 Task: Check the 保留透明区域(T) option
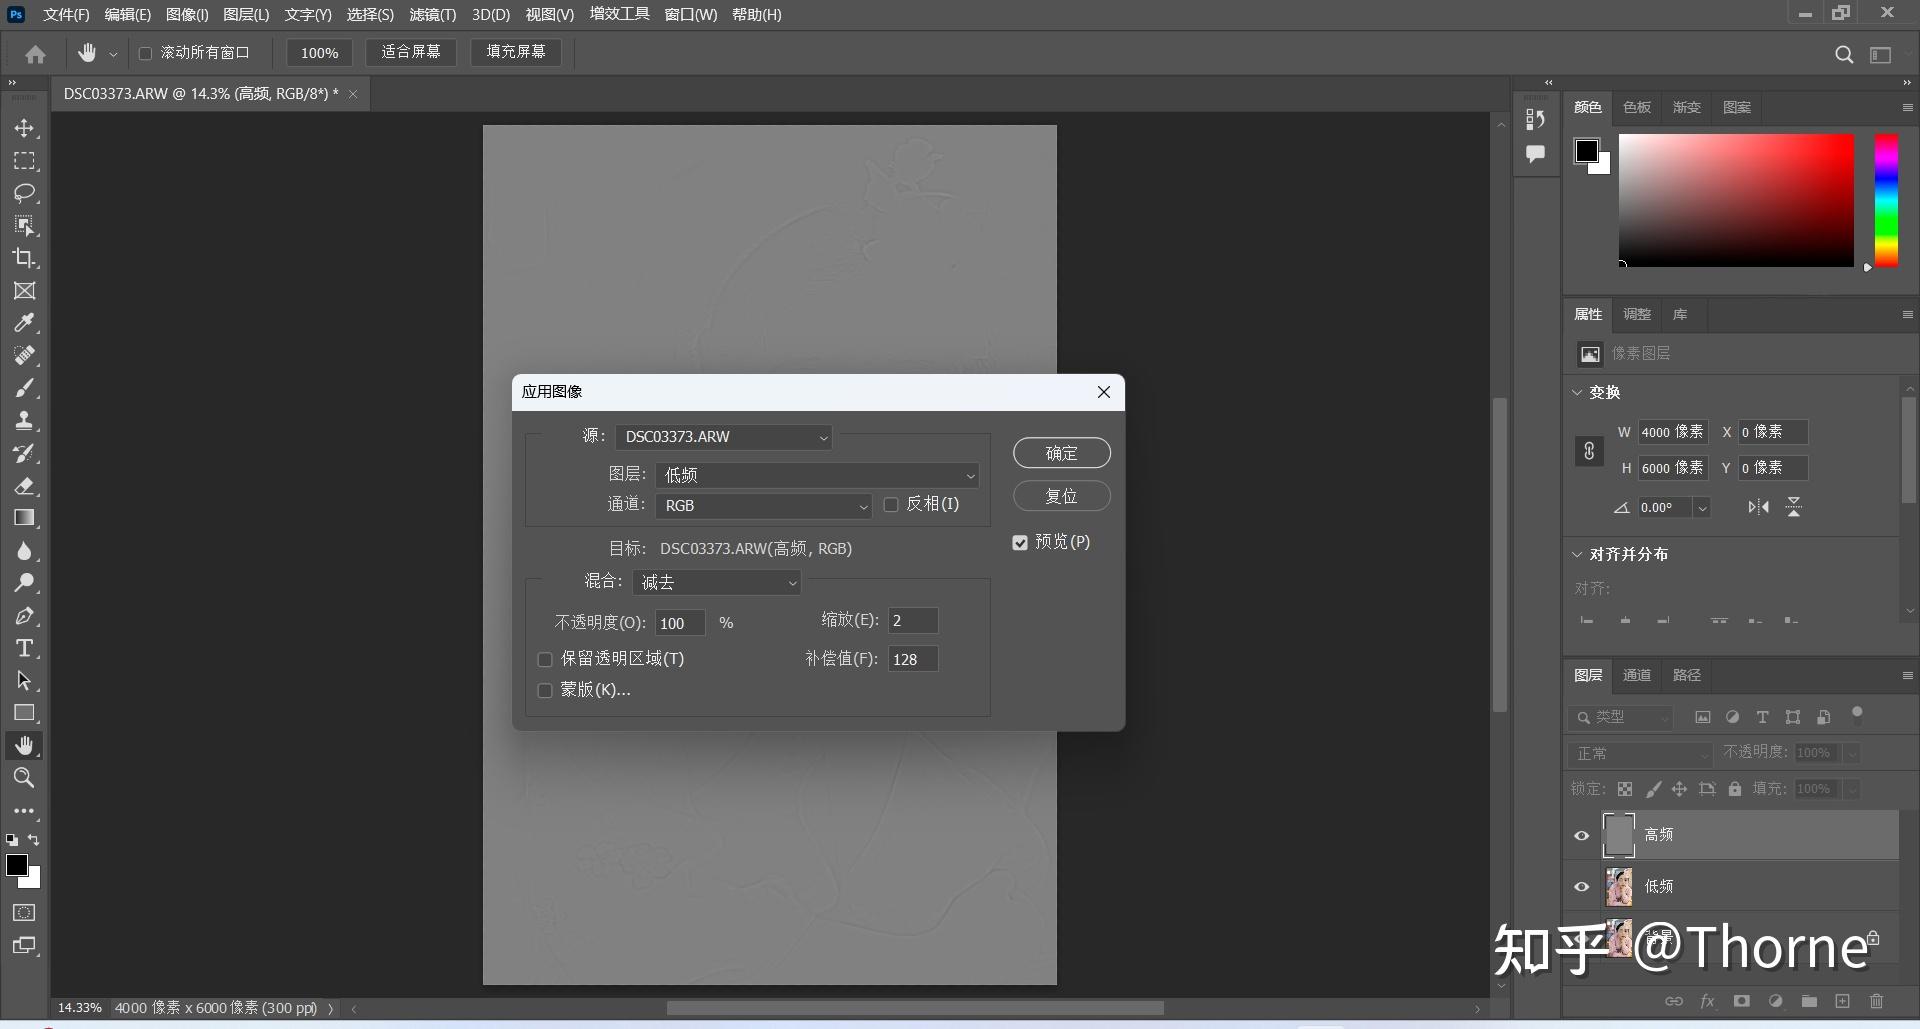click(545, 659)
